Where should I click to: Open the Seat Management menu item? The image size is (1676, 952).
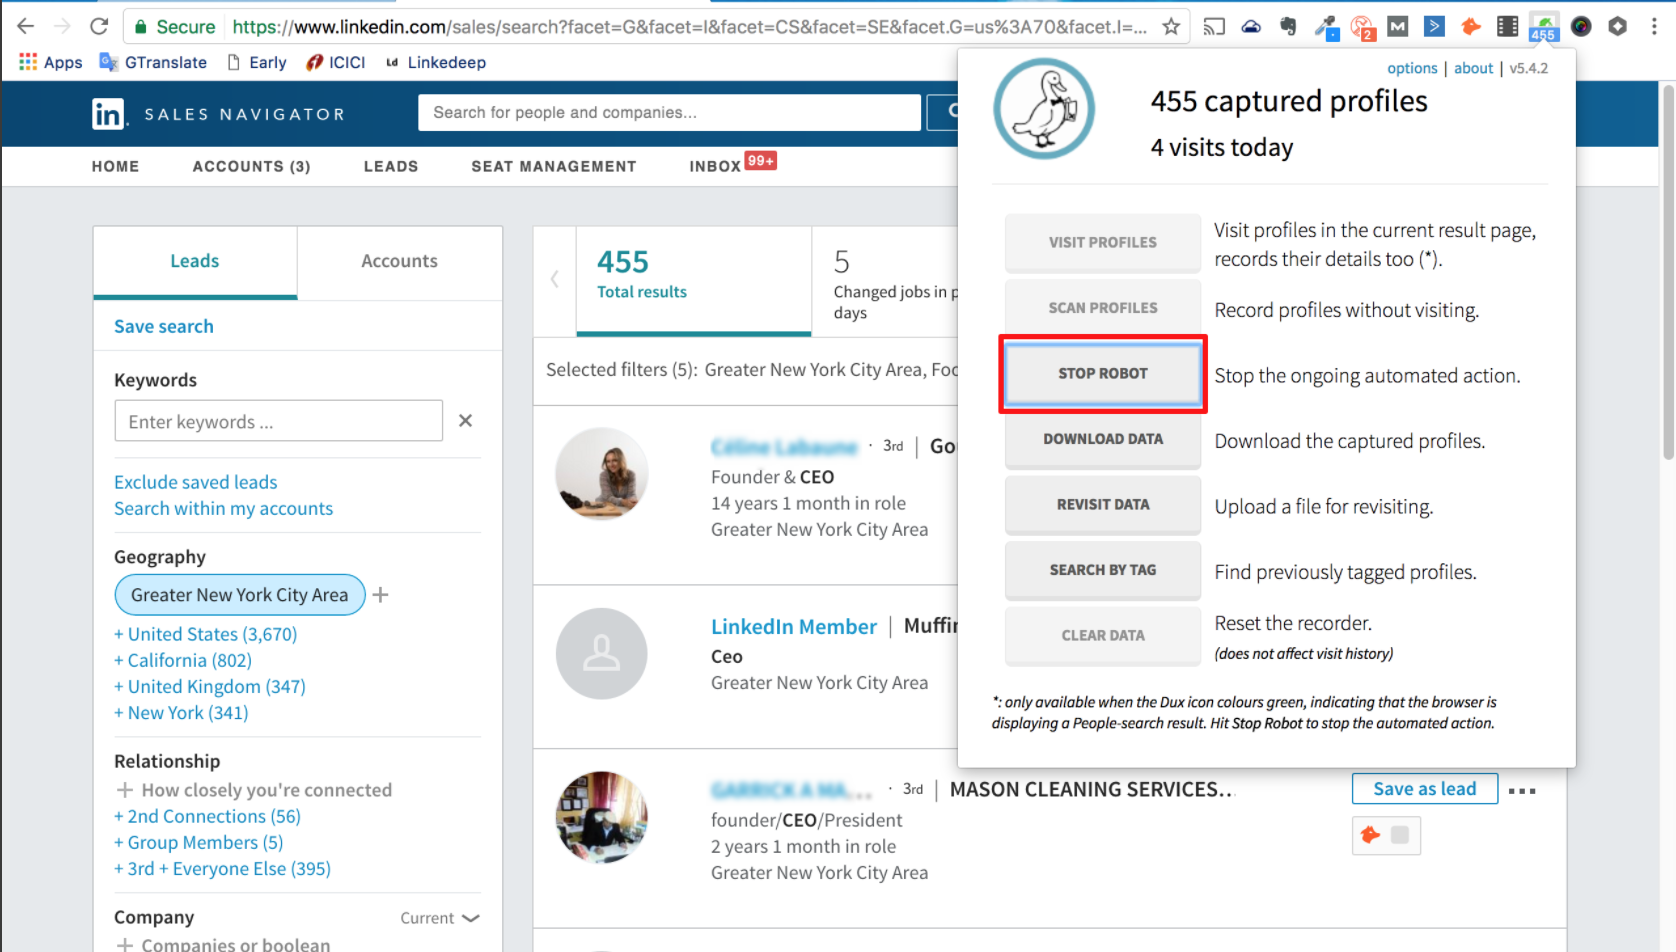coord(553,166)
